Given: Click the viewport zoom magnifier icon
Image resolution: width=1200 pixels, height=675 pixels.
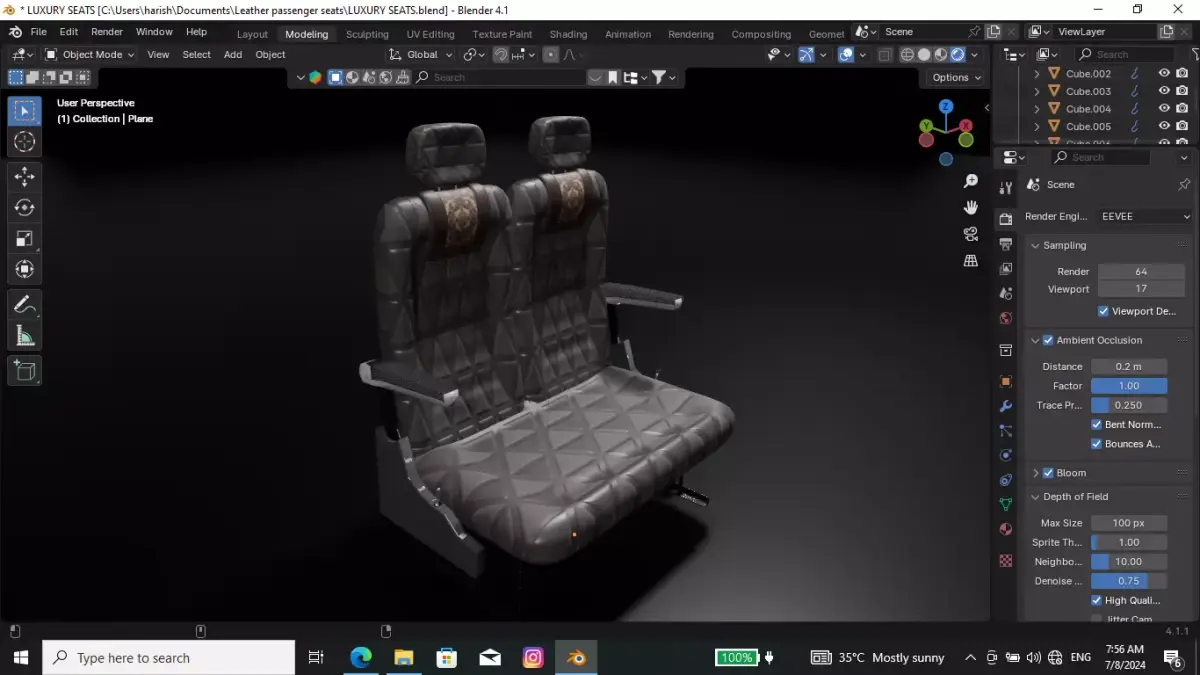Looking at the screenshot, I should point(970,181).
